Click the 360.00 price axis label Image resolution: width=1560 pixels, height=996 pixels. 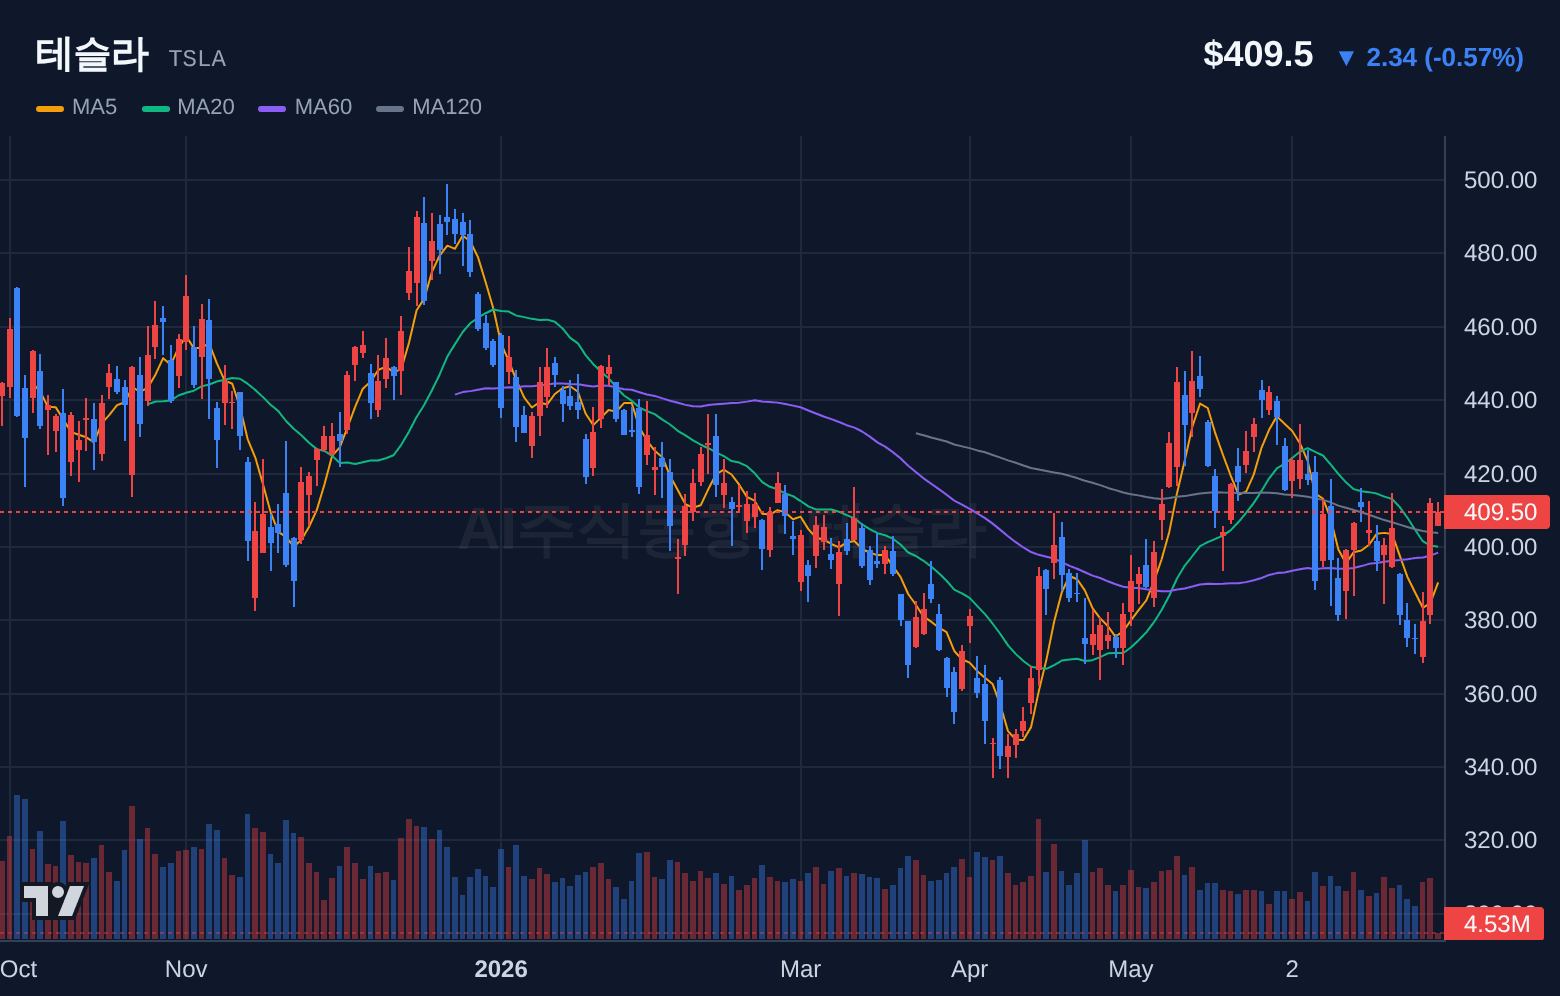click(x=1500, y=694)
